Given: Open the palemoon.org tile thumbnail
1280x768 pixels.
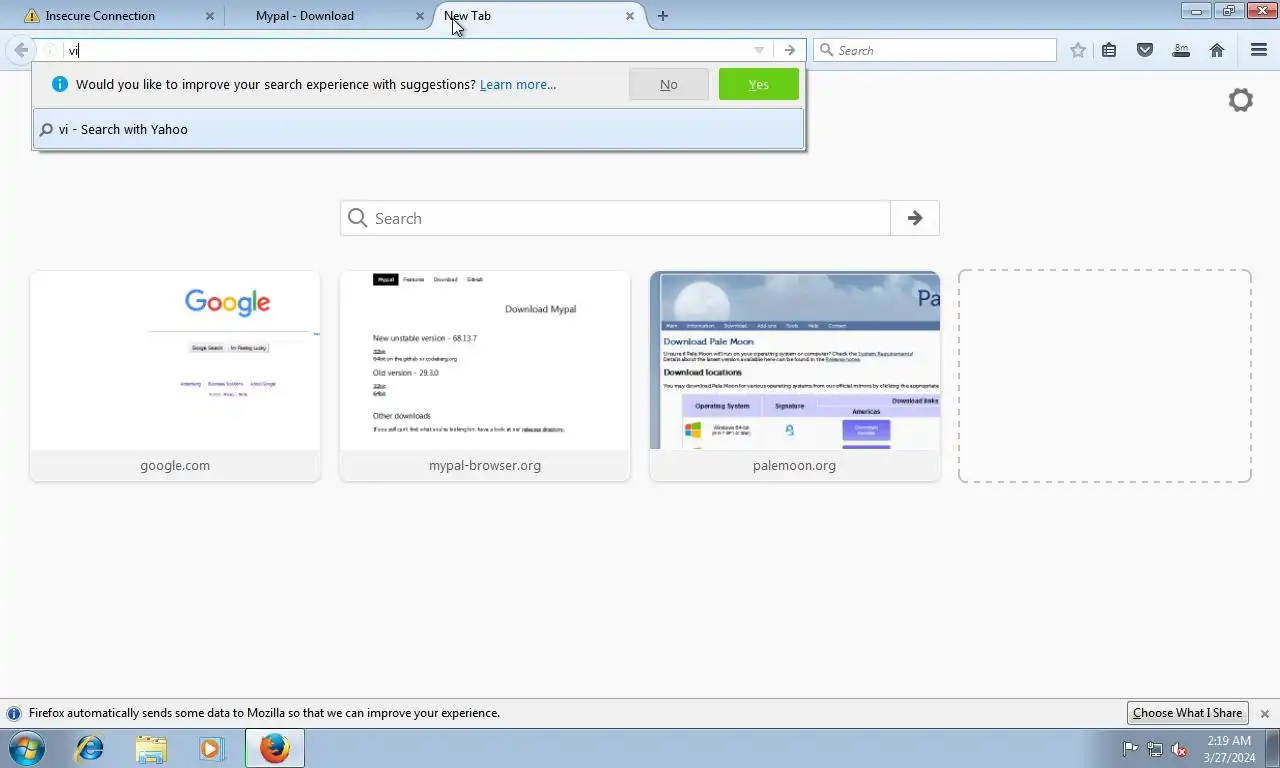Looking at the screenshot, I should point(795,361).
